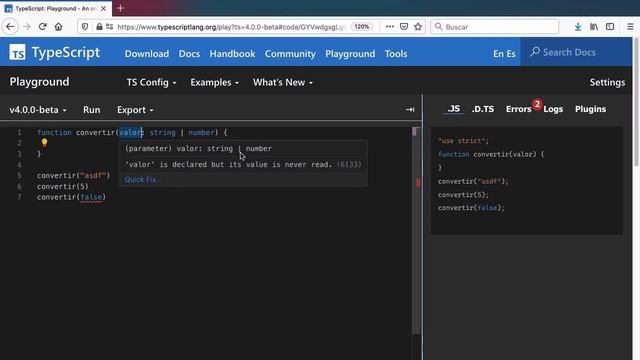Open the Settings panel

[x=607, y=82]
